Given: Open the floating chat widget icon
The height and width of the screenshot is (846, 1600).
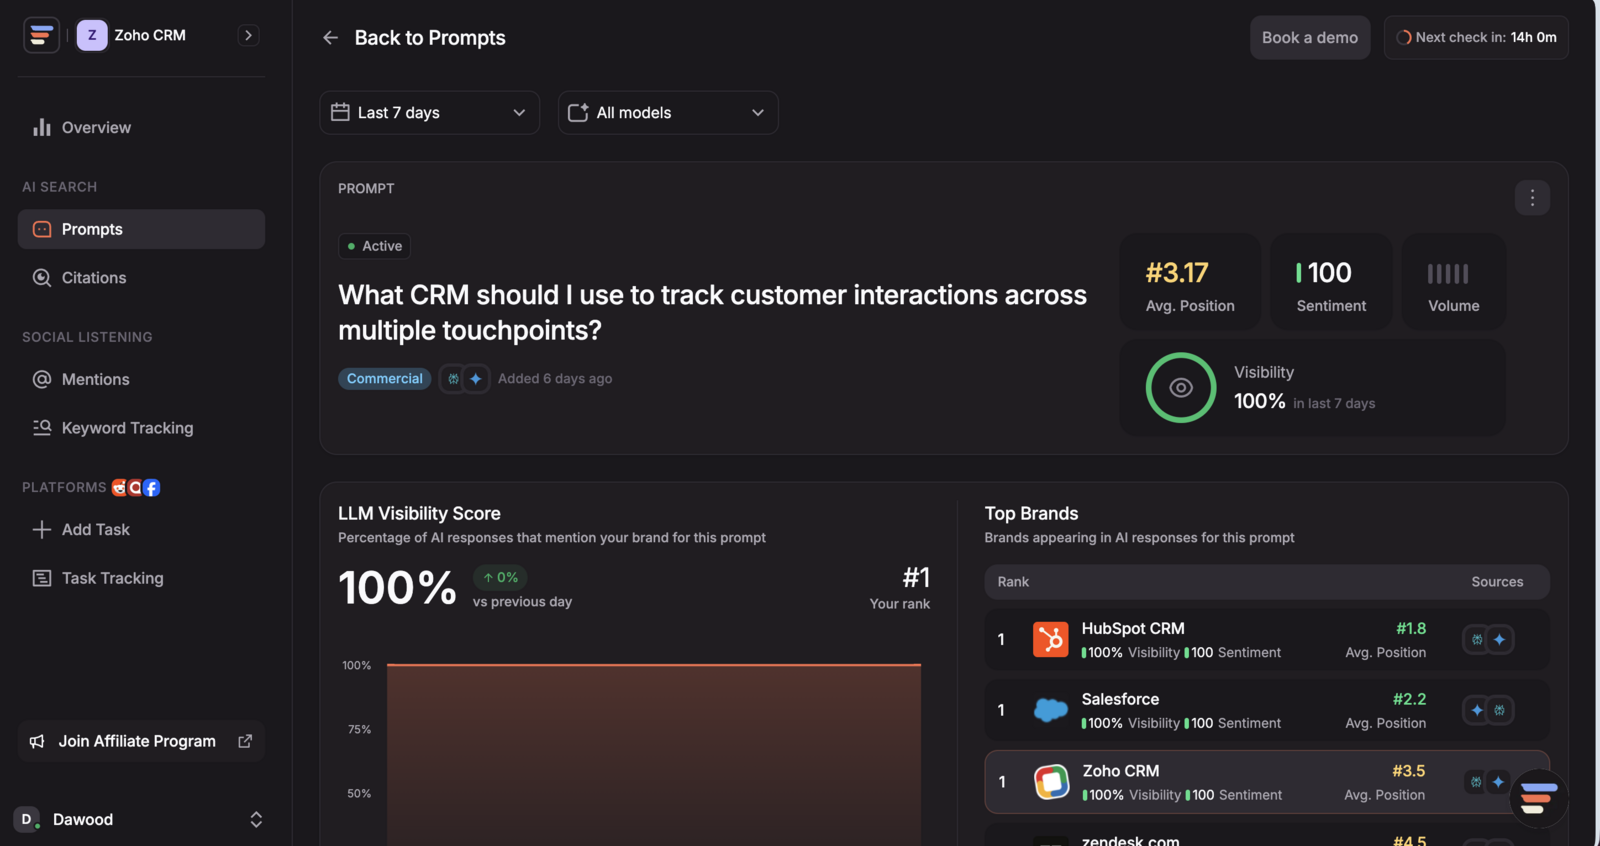Looking at the screenshot, I should click(1538, 797).
